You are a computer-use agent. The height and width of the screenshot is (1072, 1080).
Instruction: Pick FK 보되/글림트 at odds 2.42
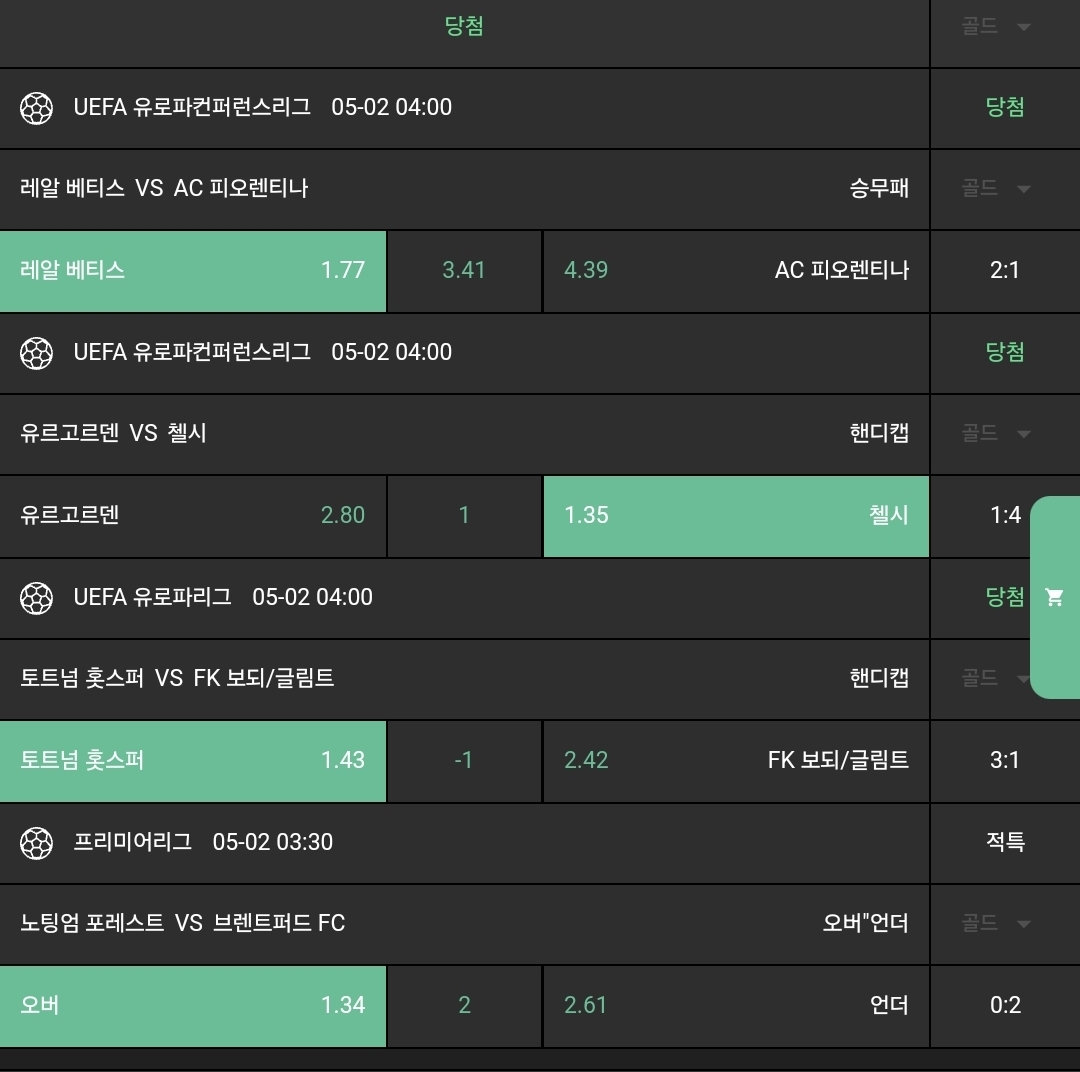click(736, 760)
